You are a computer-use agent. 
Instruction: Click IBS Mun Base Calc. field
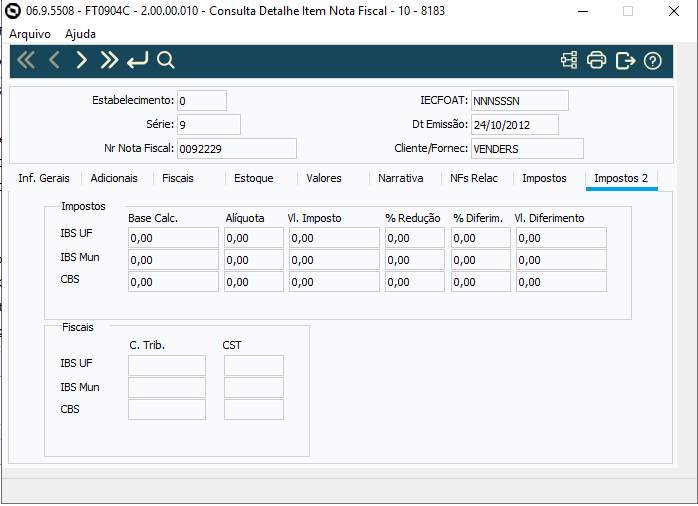click(173, 259)
